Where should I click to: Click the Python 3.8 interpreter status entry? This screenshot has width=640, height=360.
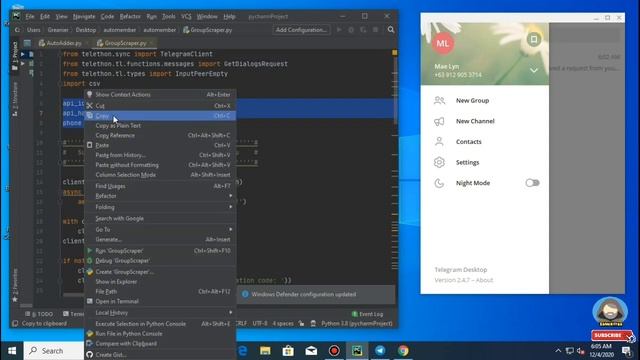357,324
